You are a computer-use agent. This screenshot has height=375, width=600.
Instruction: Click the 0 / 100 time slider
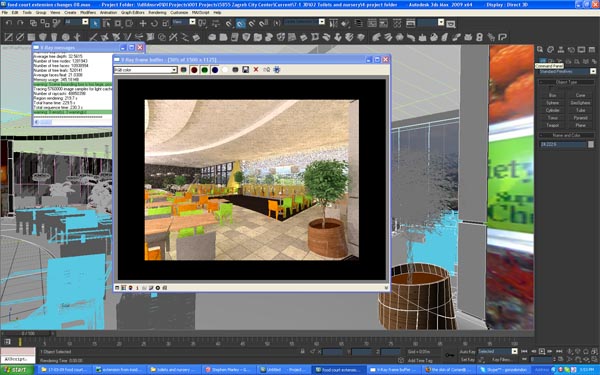click(x=28, y=334)
